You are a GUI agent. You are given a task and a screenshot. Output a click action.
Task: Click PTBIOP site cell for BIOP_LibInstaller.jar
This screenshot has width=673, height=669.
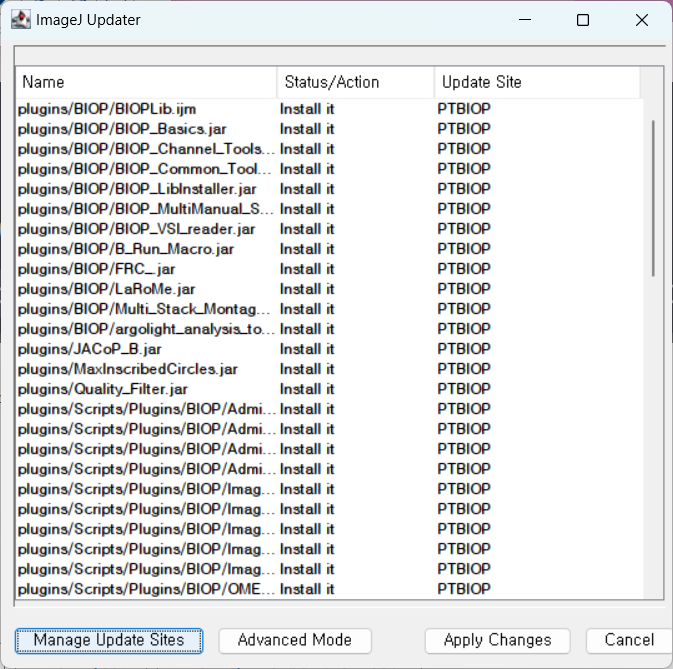pos(464,189)
